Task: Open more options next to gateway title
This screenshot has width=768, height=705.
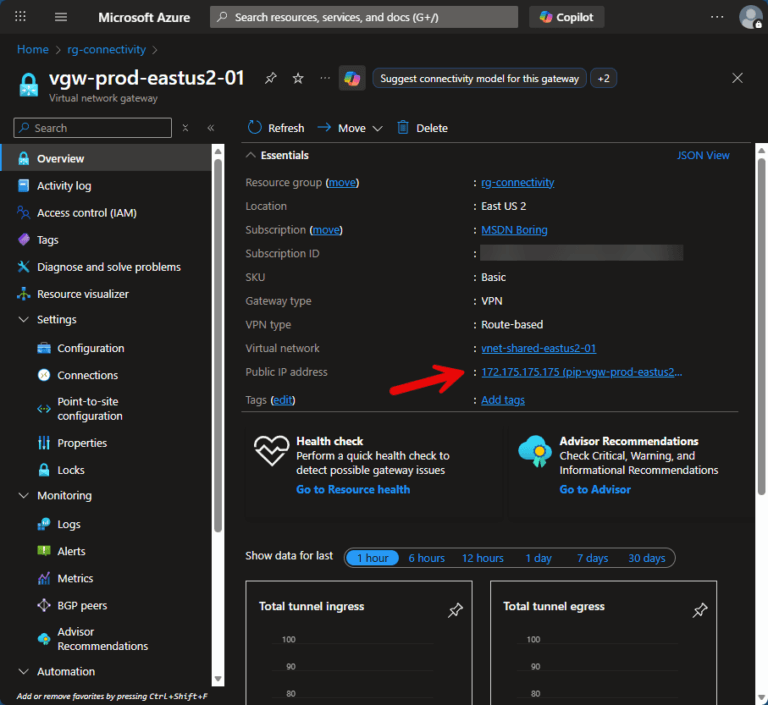Action: [x=325, y=78]
